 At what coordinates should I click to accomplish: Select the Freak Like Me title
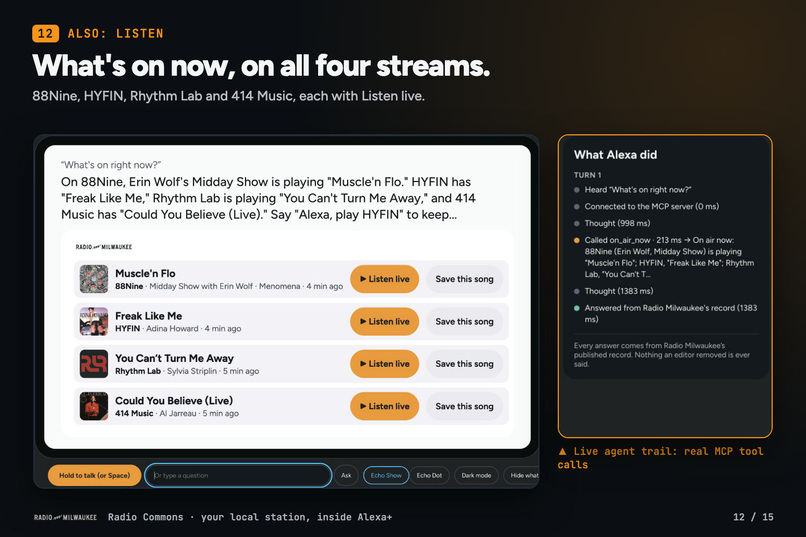149,316
